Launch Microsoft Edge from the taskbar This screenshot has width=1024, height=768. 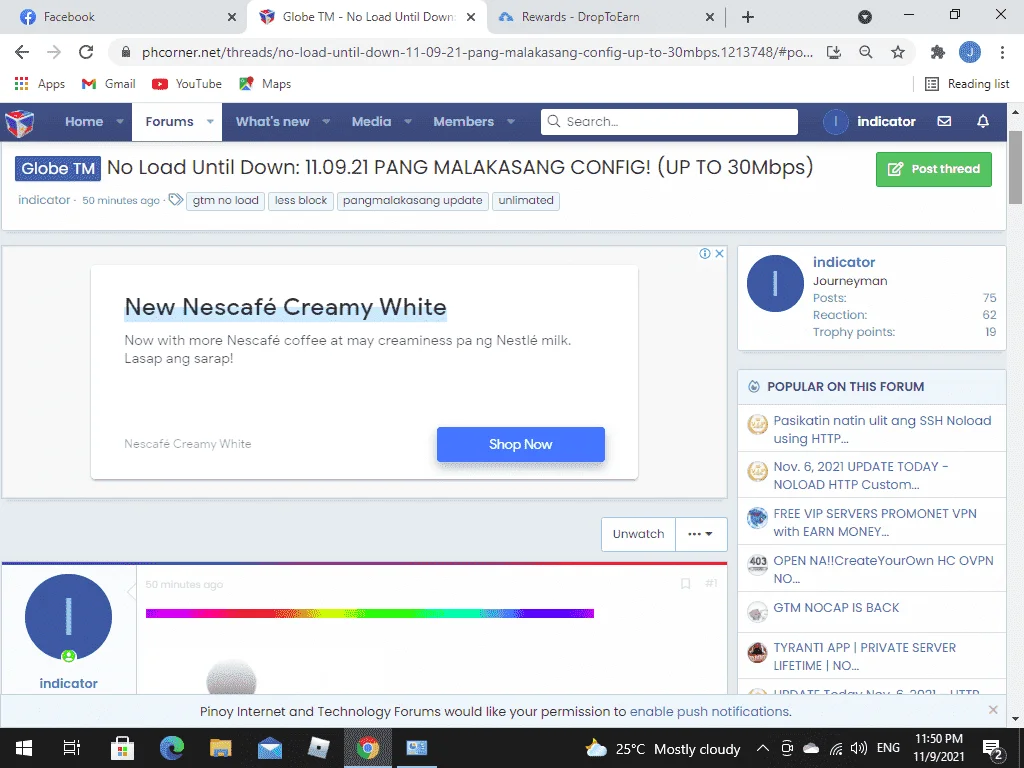coord(172,748)
